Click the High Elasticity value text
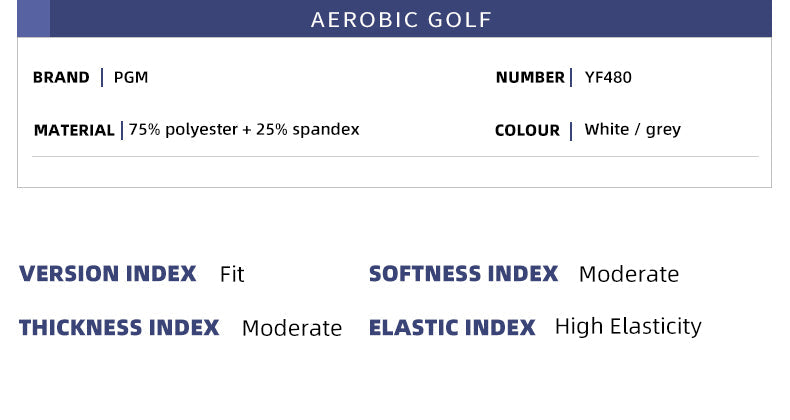 coord(628,326)
